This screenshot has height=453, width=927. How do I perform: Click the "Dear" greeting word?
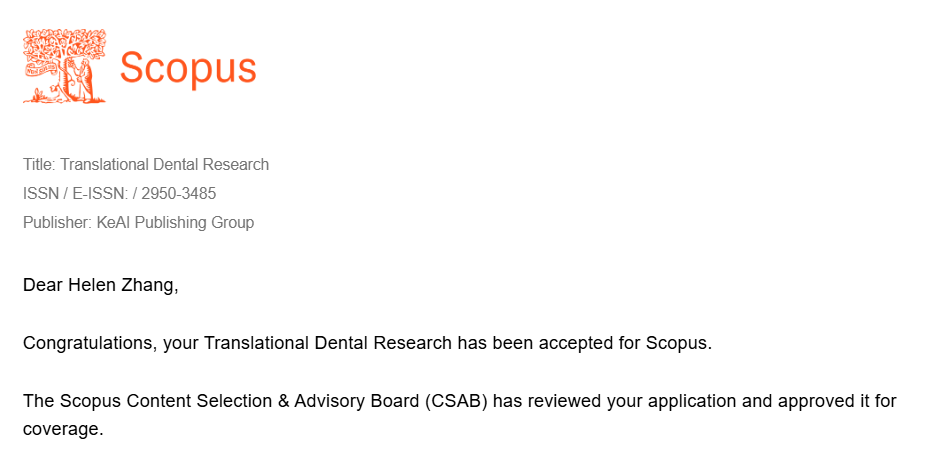pyautogui.click(x=43, y=285)
